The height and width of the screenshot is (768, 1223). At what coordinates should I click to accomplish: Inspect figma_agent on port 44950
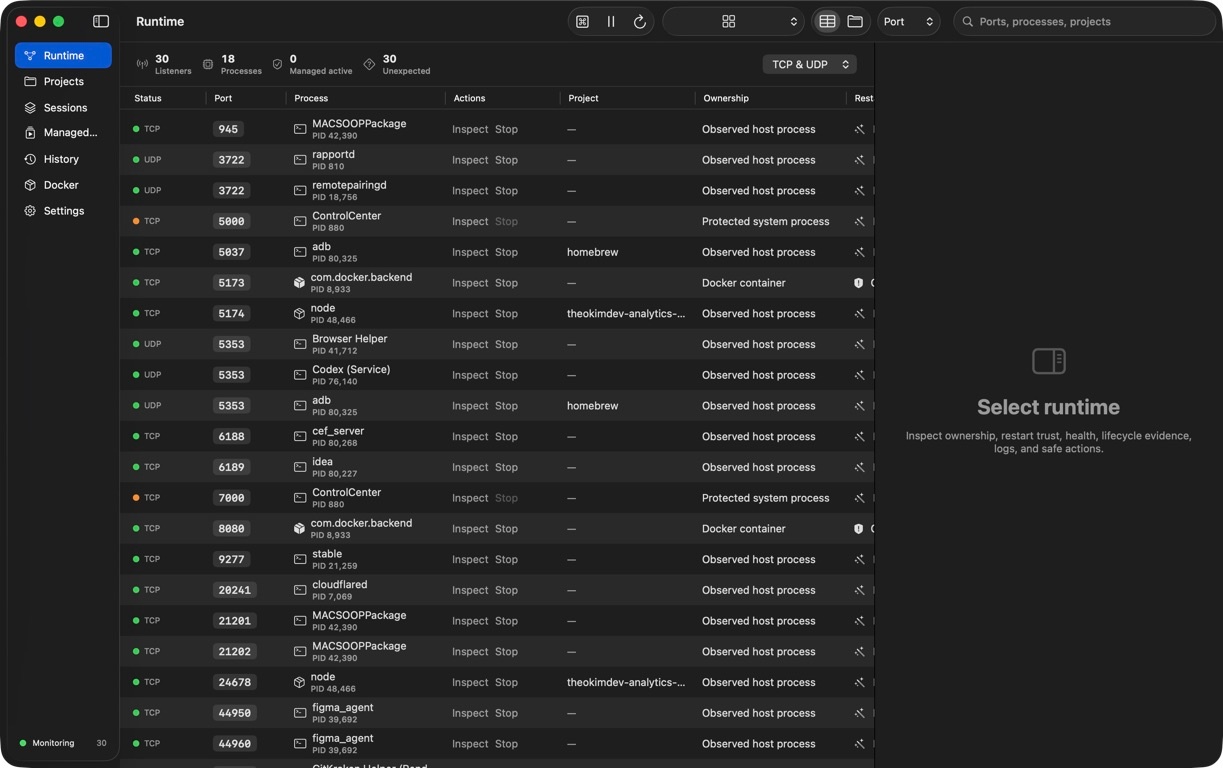click(x=470, y=713)
